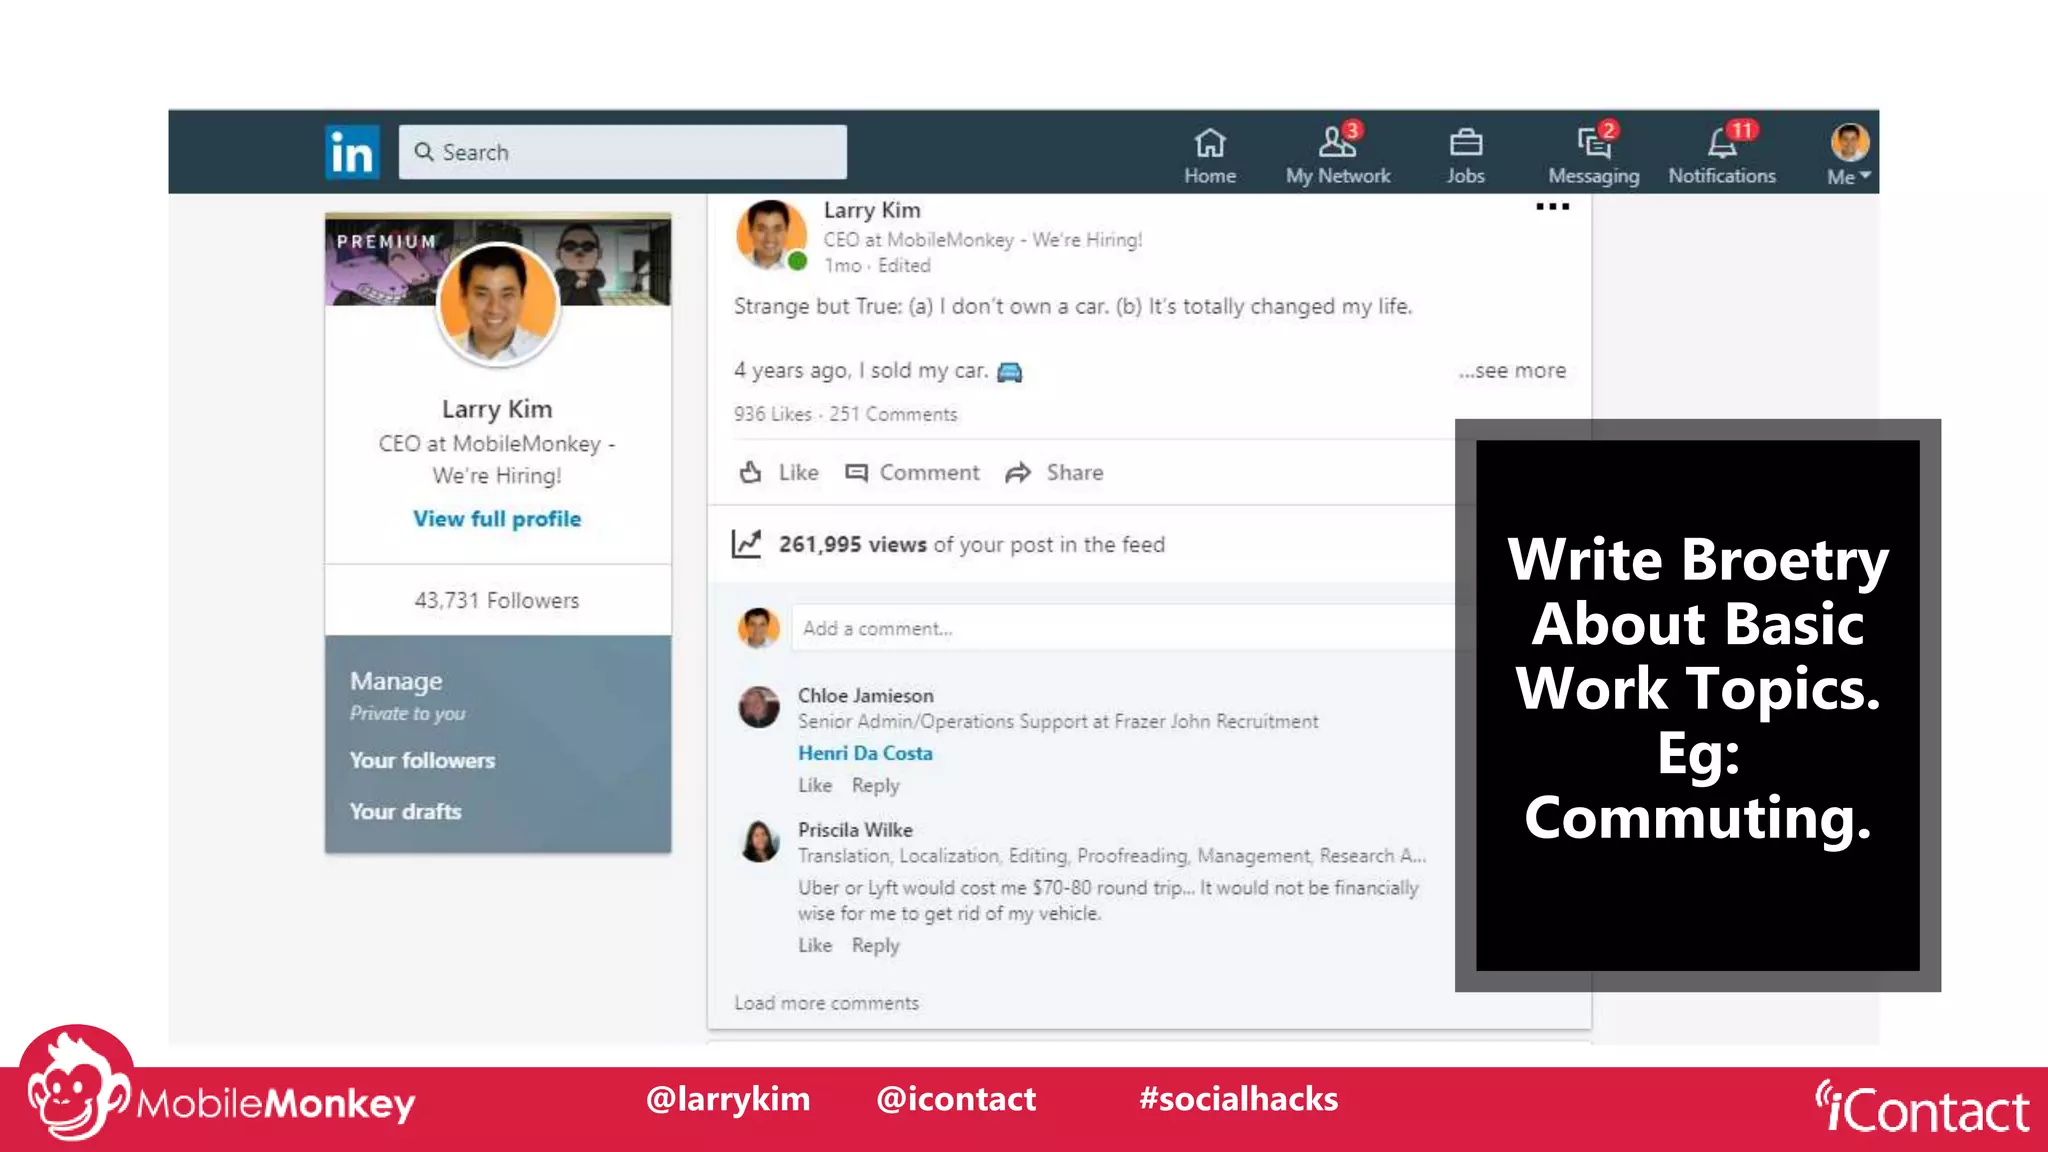Image resolution: width=2048 pixels, height=1152 pixels.
Task: Click the LinkedIn logo icon
Action: pyautogui.click(x=352, y=152)
